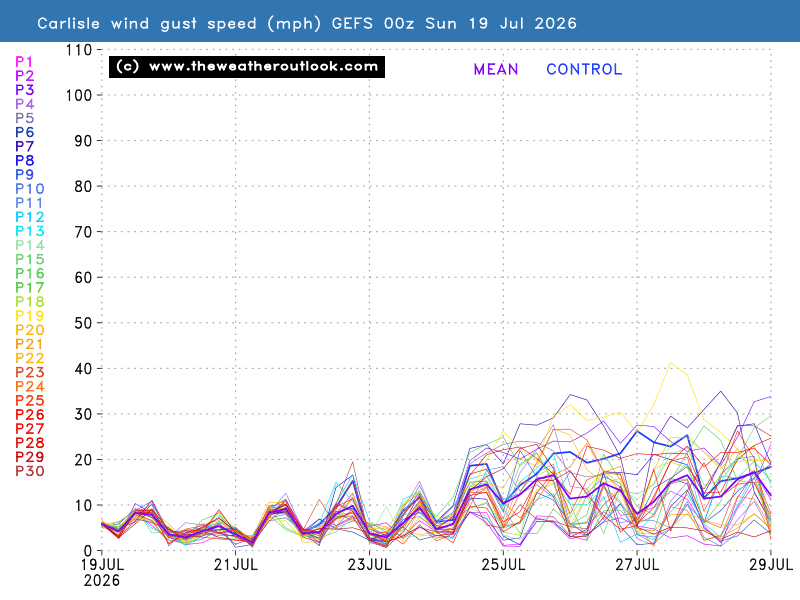Click the 30 y-axis value

point(83,414)
